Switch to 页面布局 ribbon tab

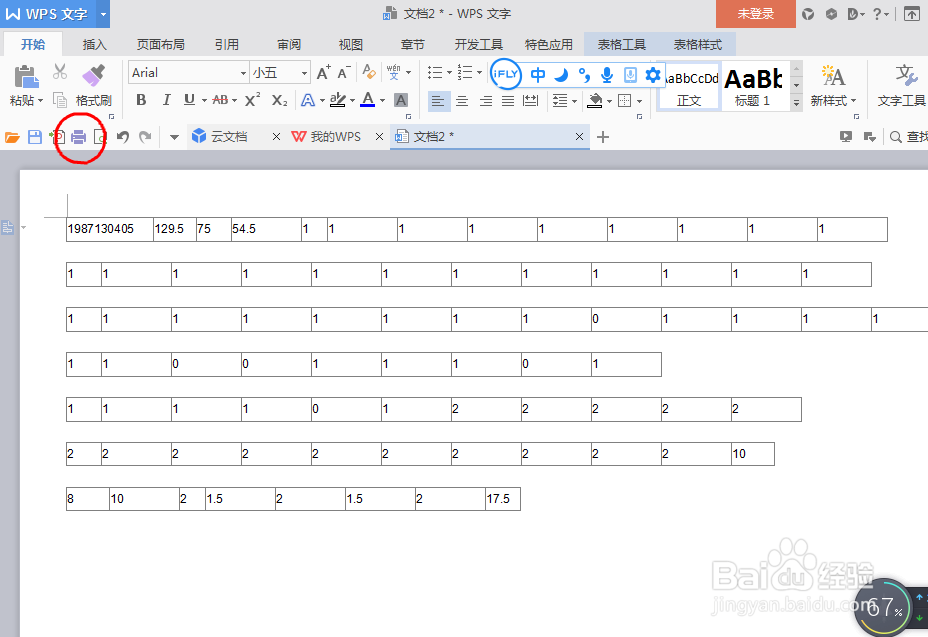(160, 44)
